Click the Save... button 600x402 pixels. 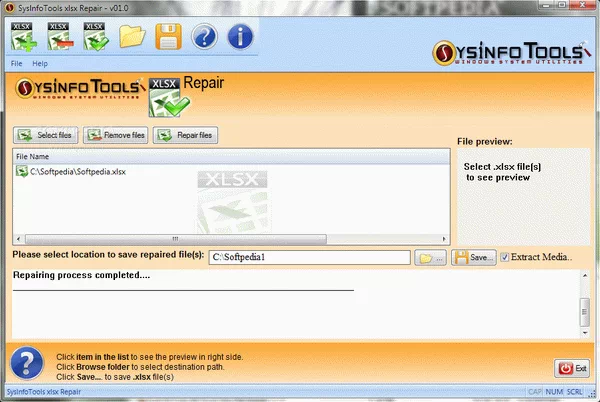474,258
